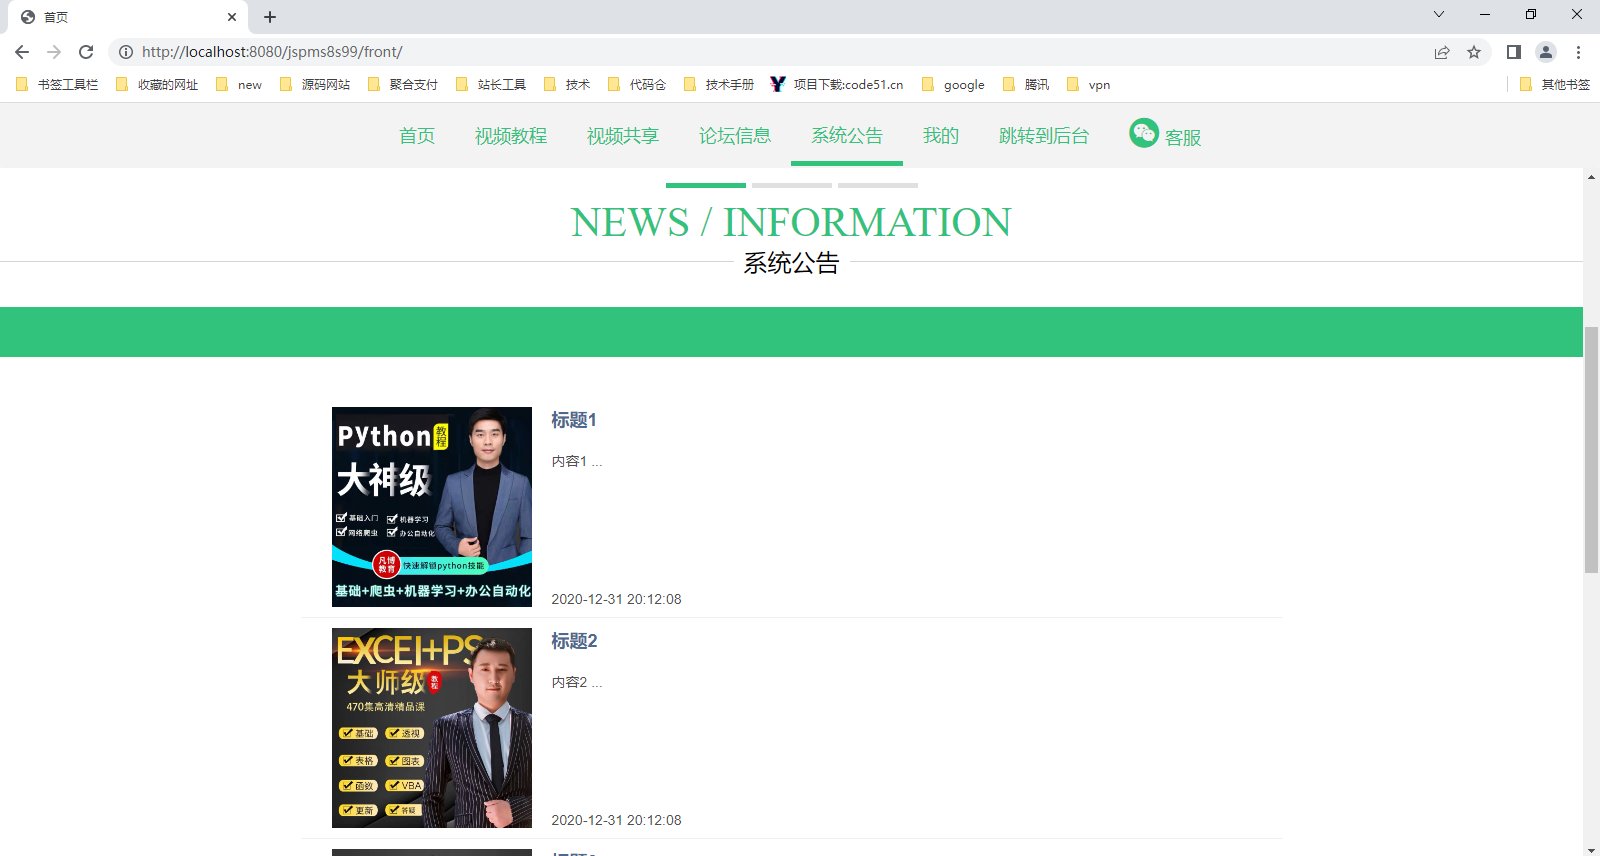The width and height of the screenshot is (1600, 856).
Task: Click the 内容2 ... summary text
Action: tap(577, 682)
